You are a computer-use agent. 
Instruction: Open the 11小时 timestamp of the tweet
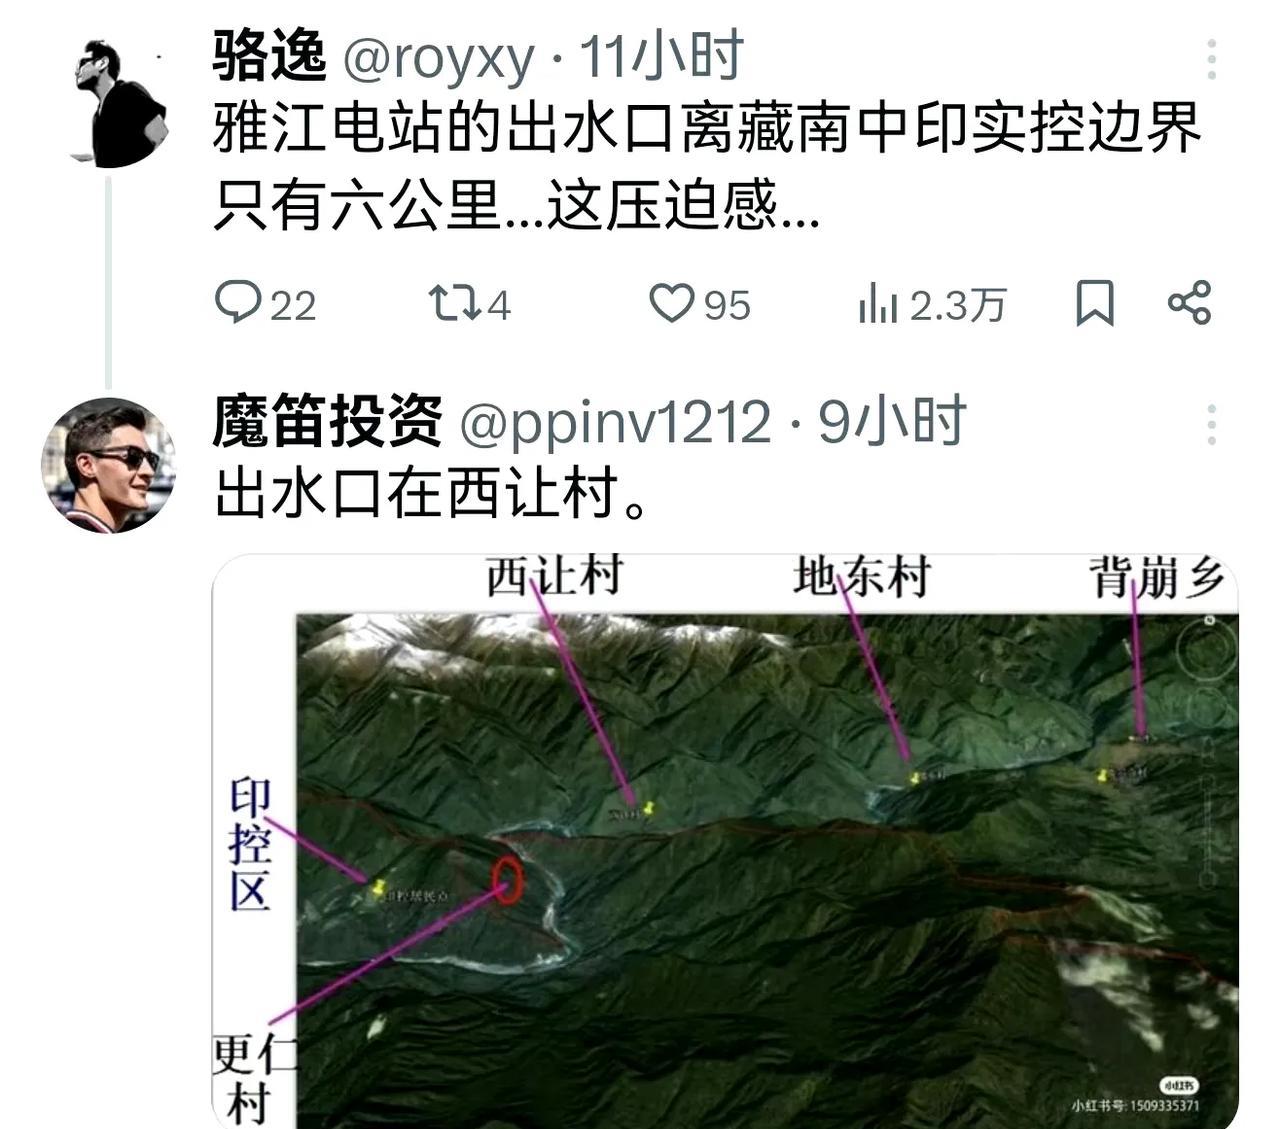(662, 56)
